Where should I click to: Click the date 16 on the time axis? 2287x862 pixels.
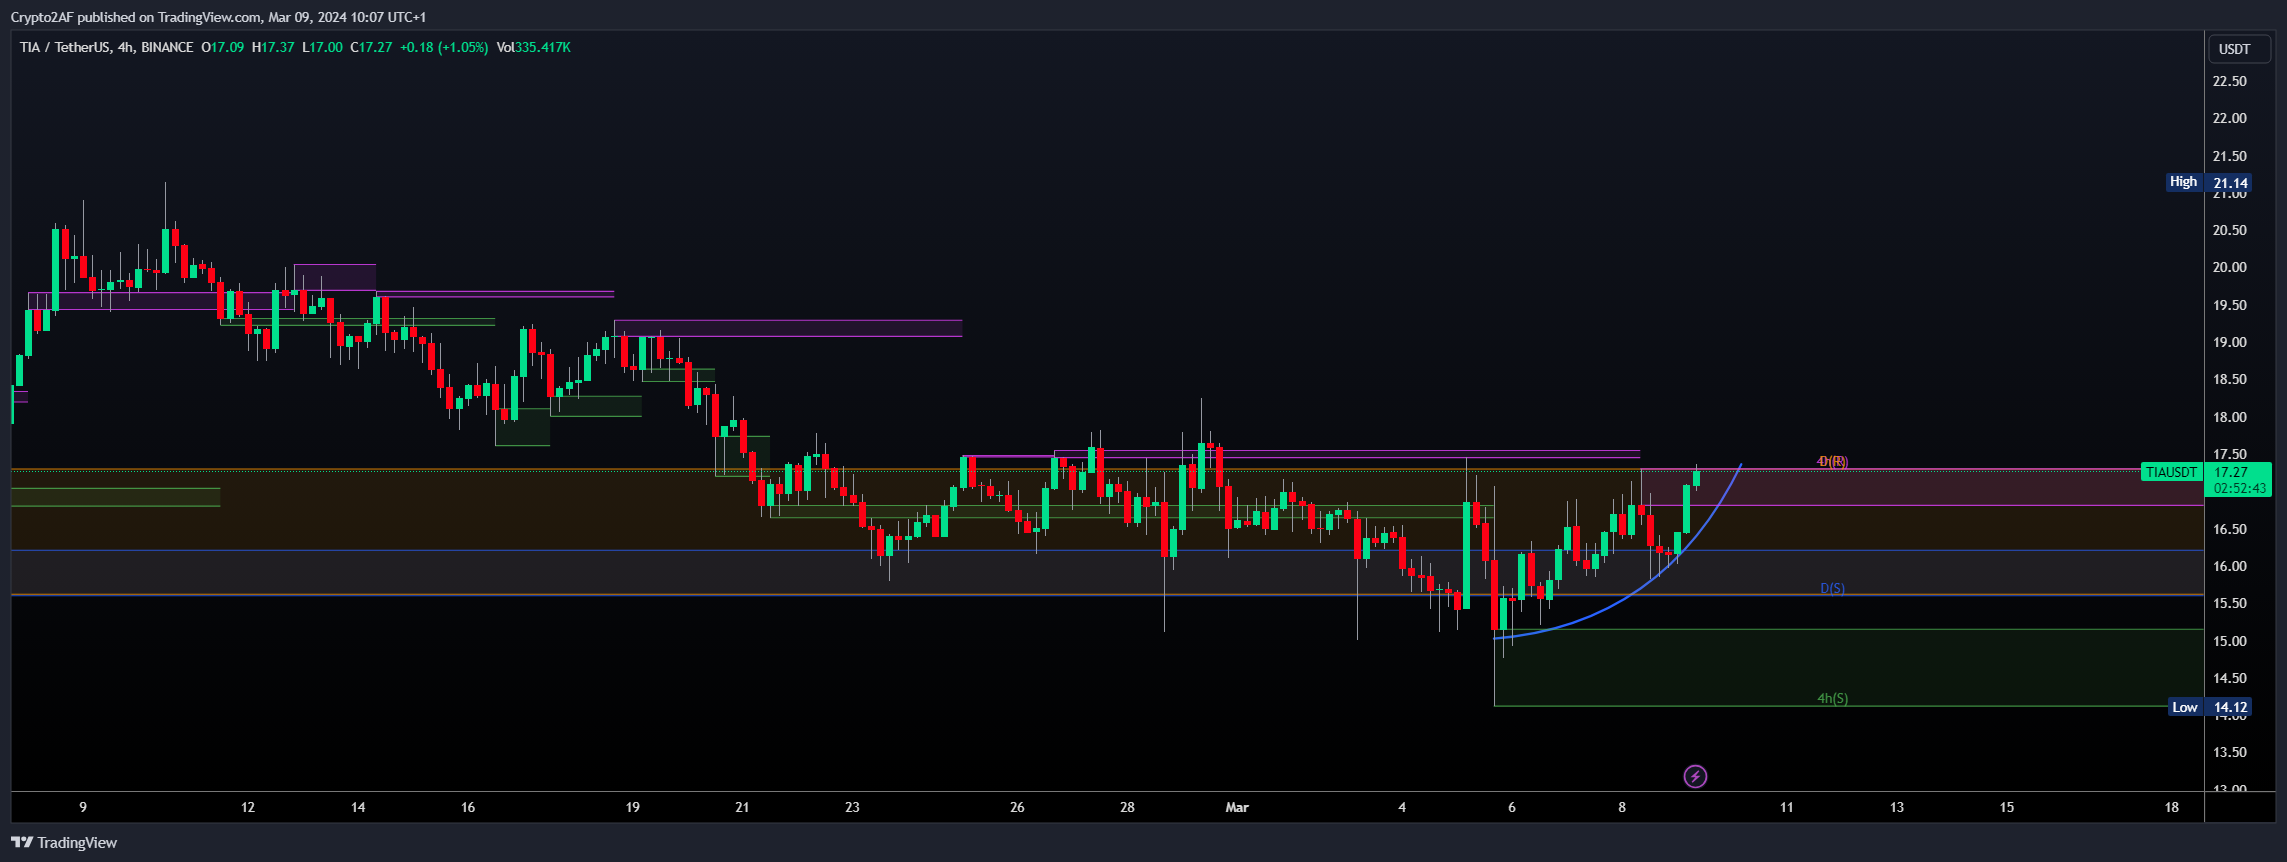[468, 807]
